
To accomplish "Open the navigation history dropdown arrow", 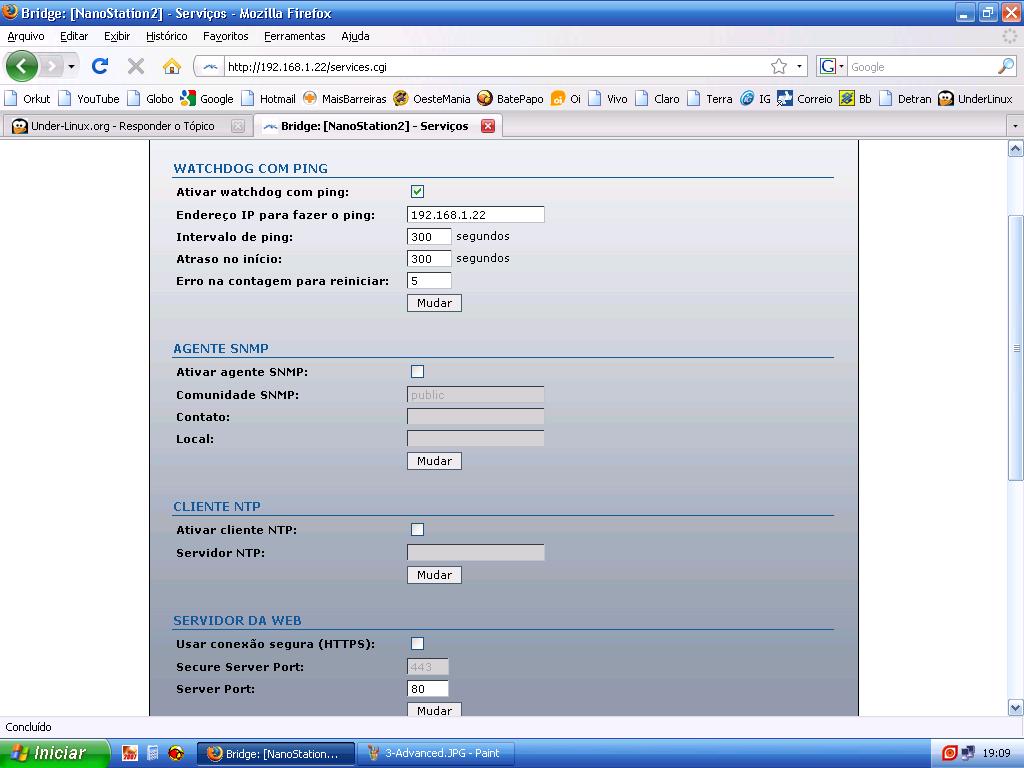I will (x=71, y=66).
